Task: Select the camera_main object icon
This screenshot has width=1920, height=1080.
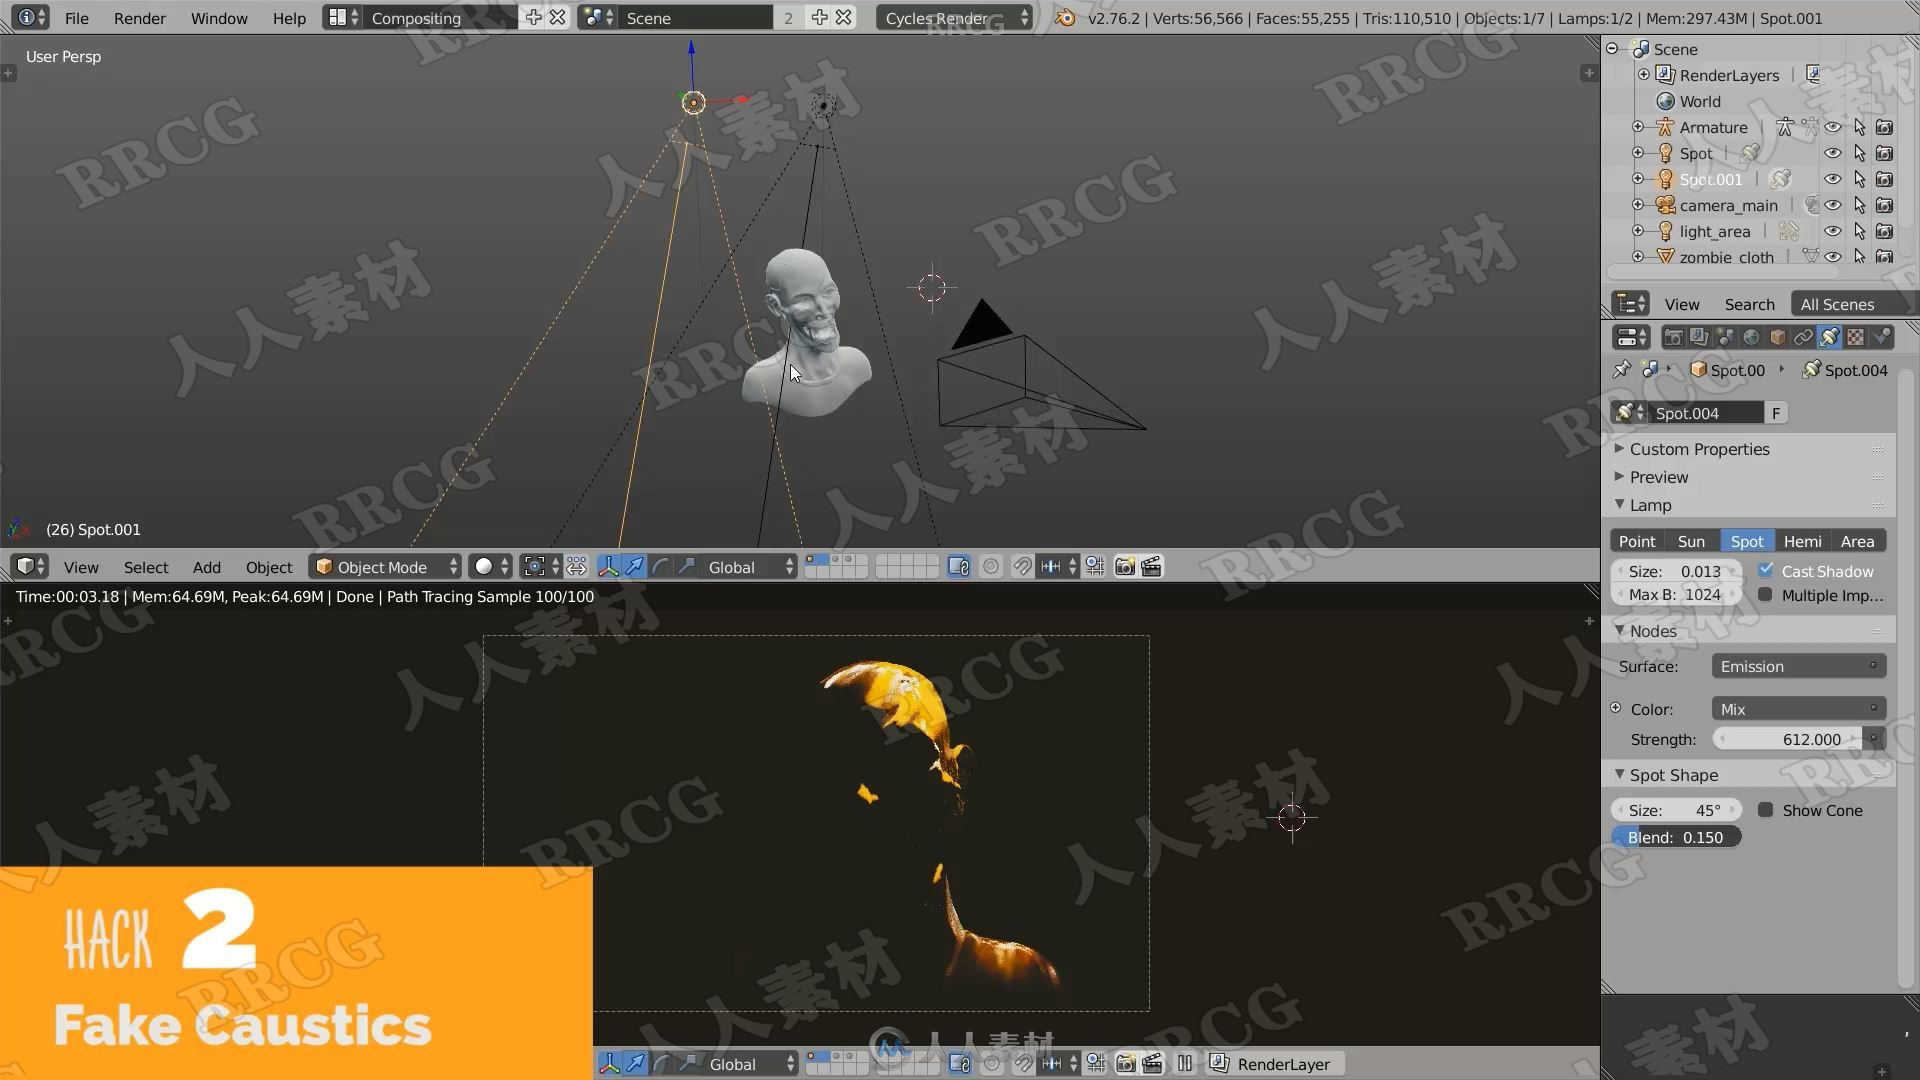Action: pos(1665,204)
